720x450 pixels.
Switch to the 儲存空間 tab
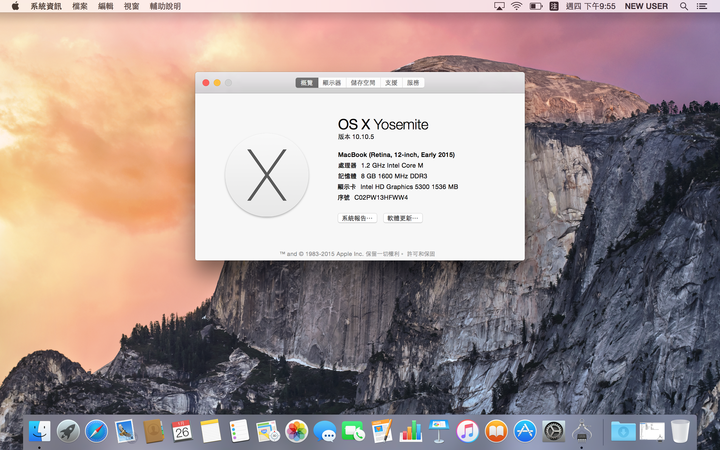click(363, 83)
